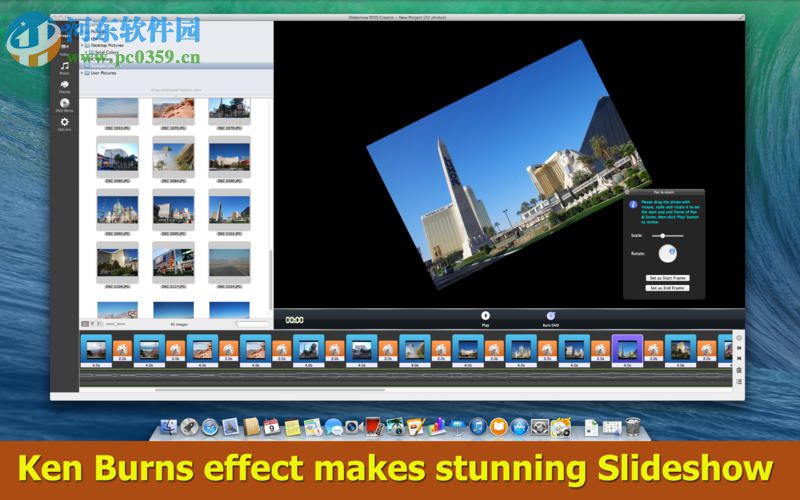Click the tilted Las Vegas photo in preview
Image resolution: width=800 pixels, height=500 pixels.
tap(509, 164)
